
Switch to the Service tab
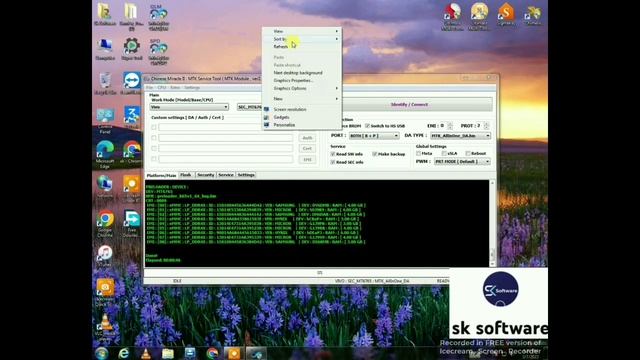click(226, 175)
